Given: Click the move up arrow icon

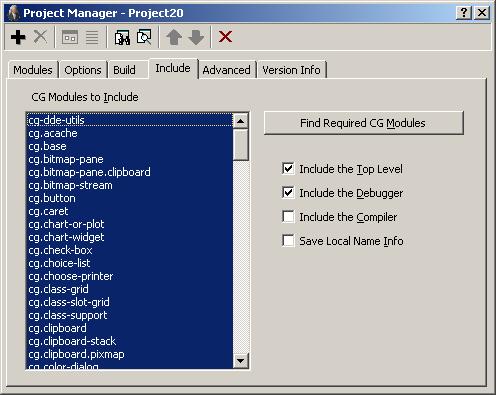Looking at the screenshot, I should 174,37.
